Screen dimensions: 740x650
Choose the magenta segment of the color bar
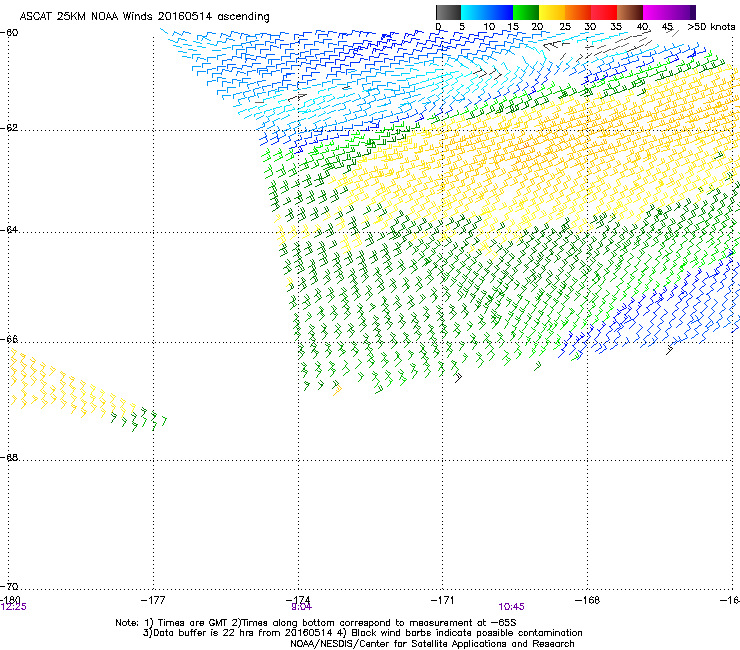[x=656, y=12]
